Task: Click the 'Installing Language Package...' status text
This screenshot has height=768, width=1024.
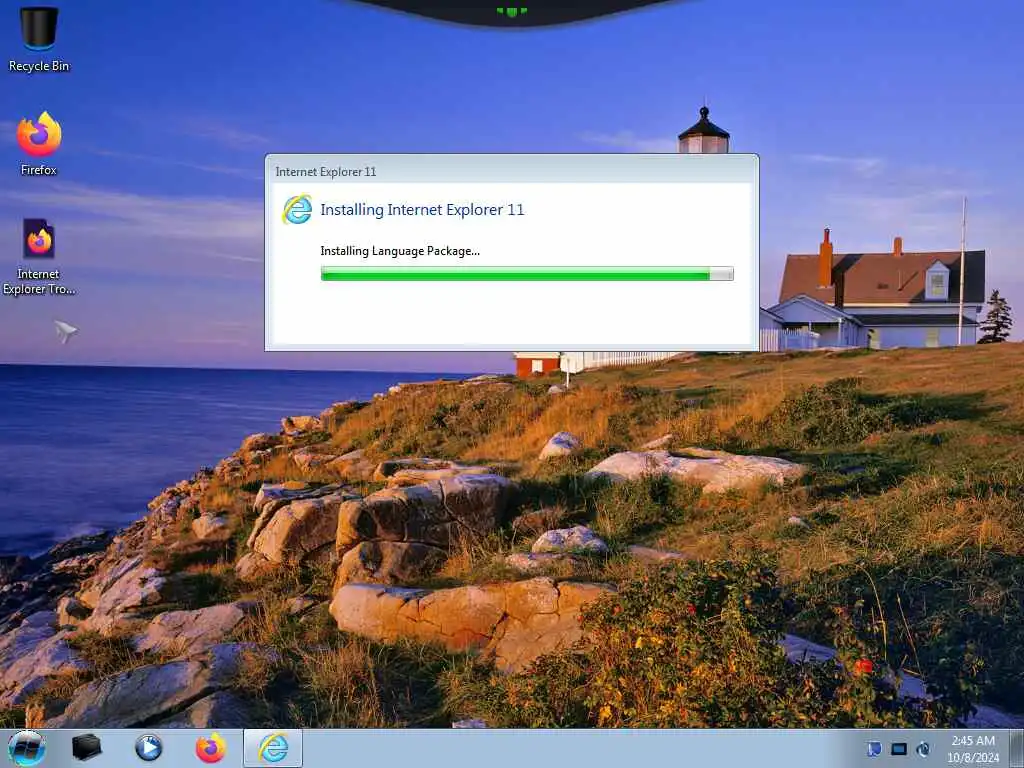Action: click(400, 251)
